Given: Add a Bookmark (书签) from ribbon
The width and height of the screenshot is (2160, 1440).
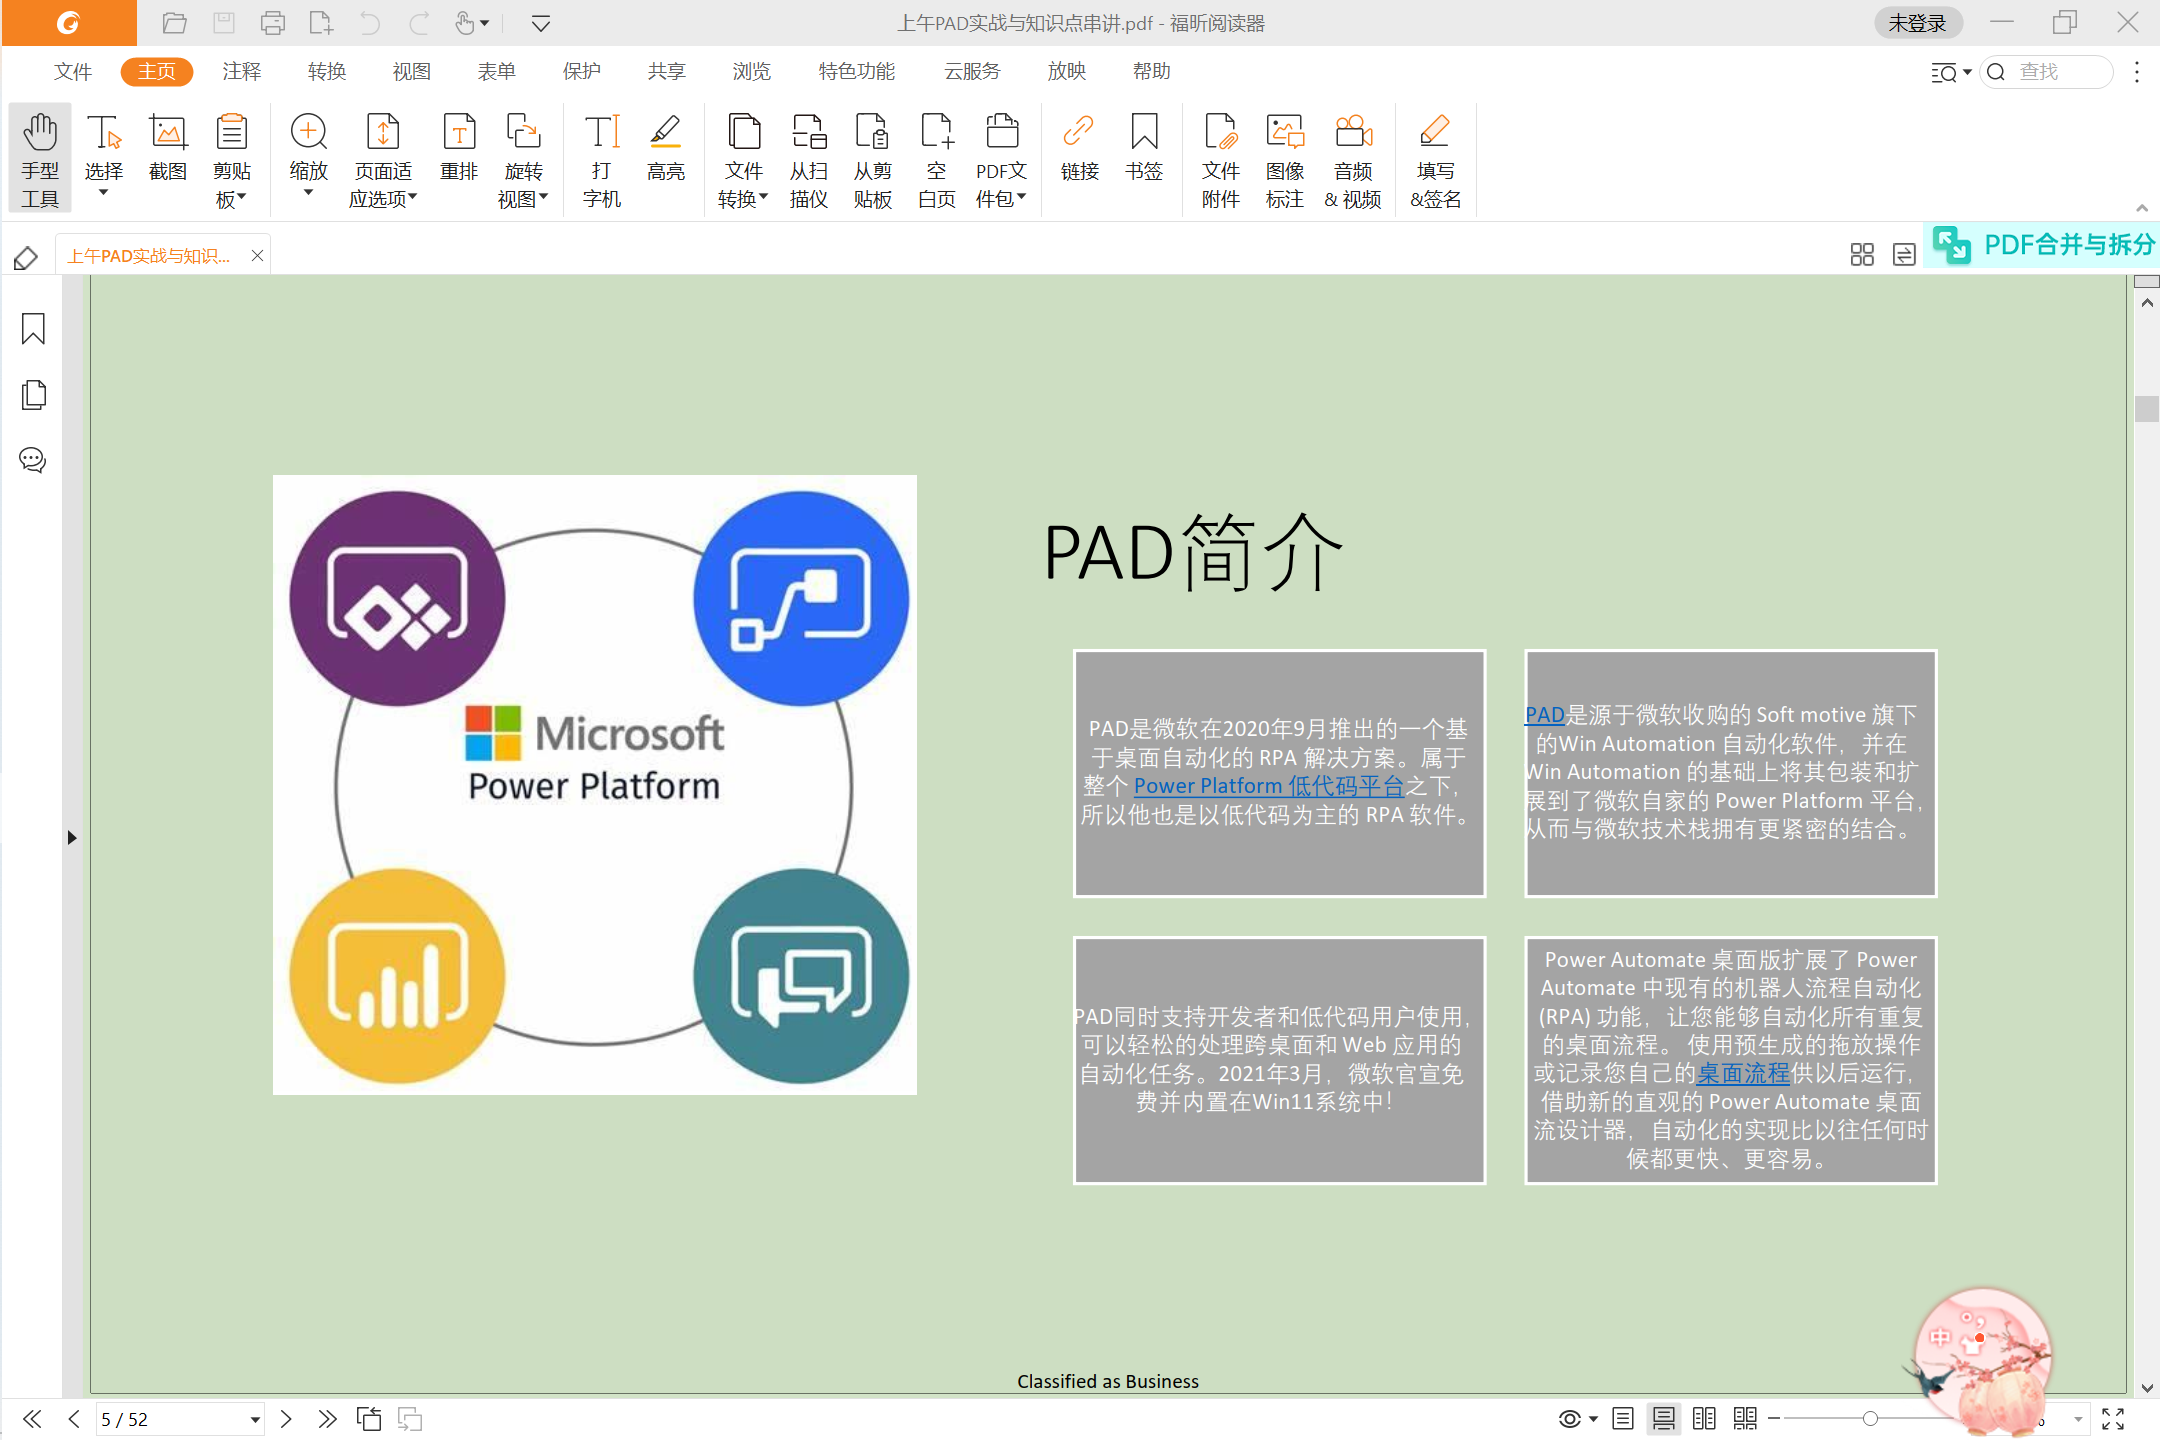Looking at the screenshot, I should [x=1144, y=147].
